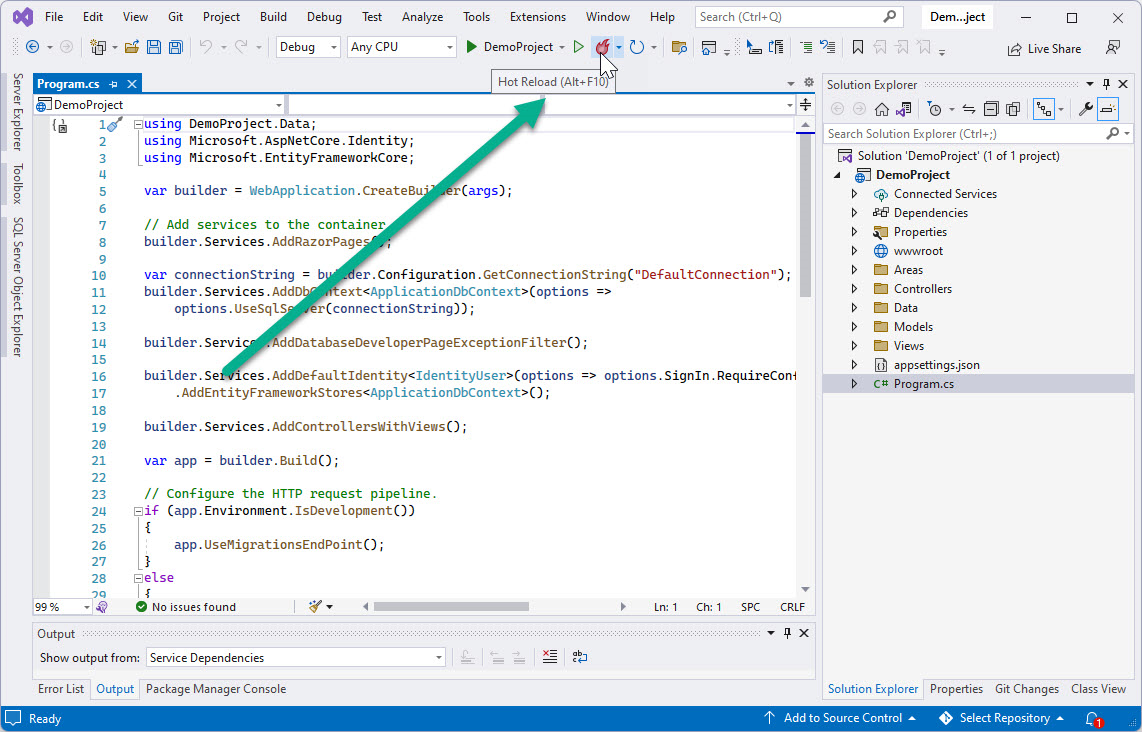This screenshot has width=1142, height=732.
Task: Open the Server Explorer side tab
Action: pos(18,111)
